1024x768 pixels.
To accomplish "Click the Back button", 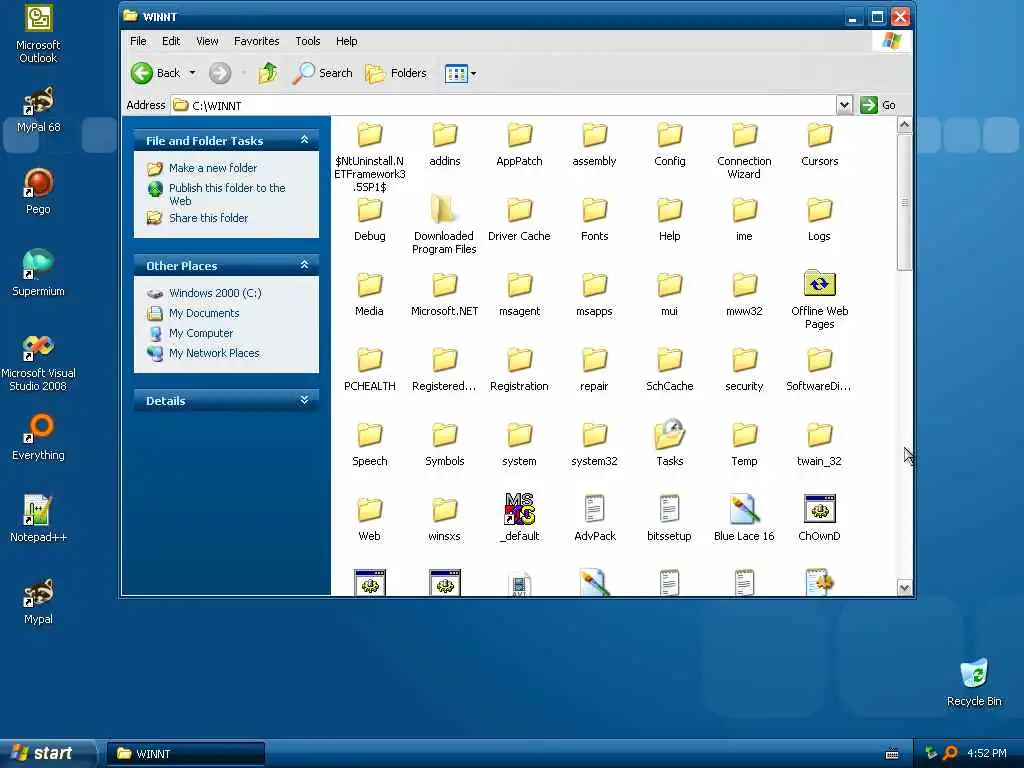I will [155, 72].
